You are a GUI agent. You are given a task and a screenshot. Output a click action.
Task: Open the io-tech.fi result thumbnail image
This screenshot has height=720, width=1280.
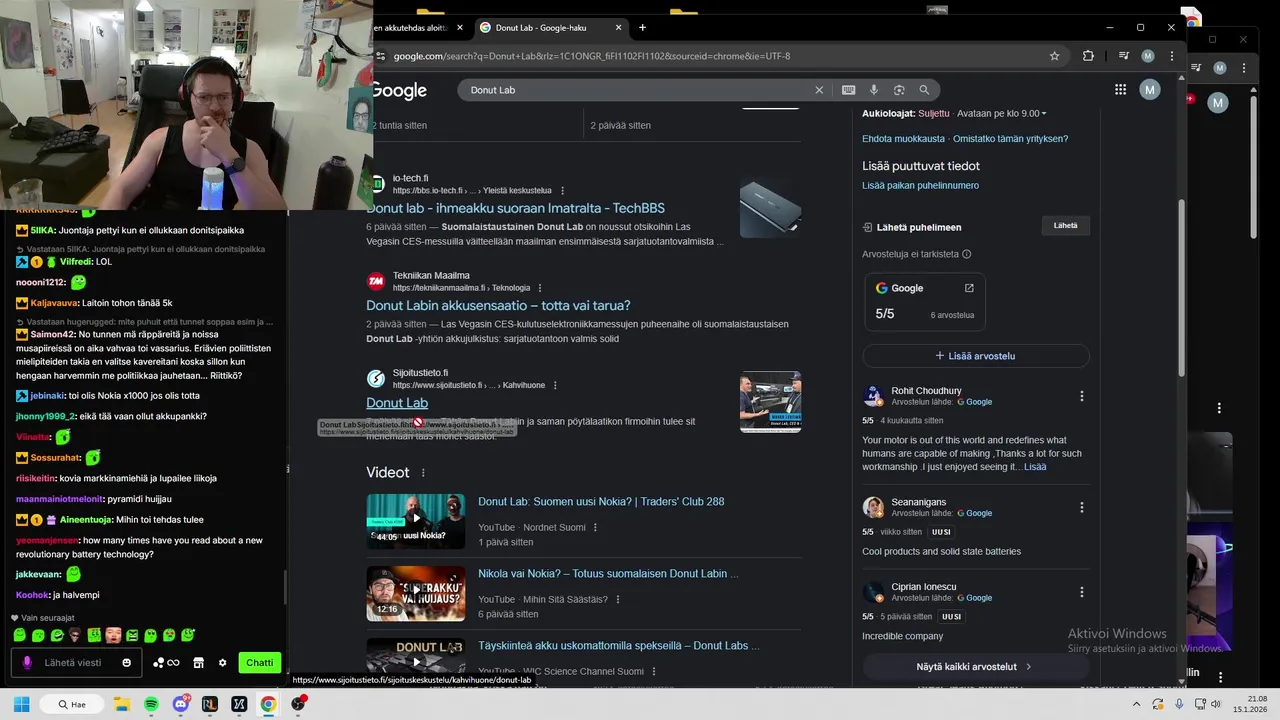click(x=770, y=208)
